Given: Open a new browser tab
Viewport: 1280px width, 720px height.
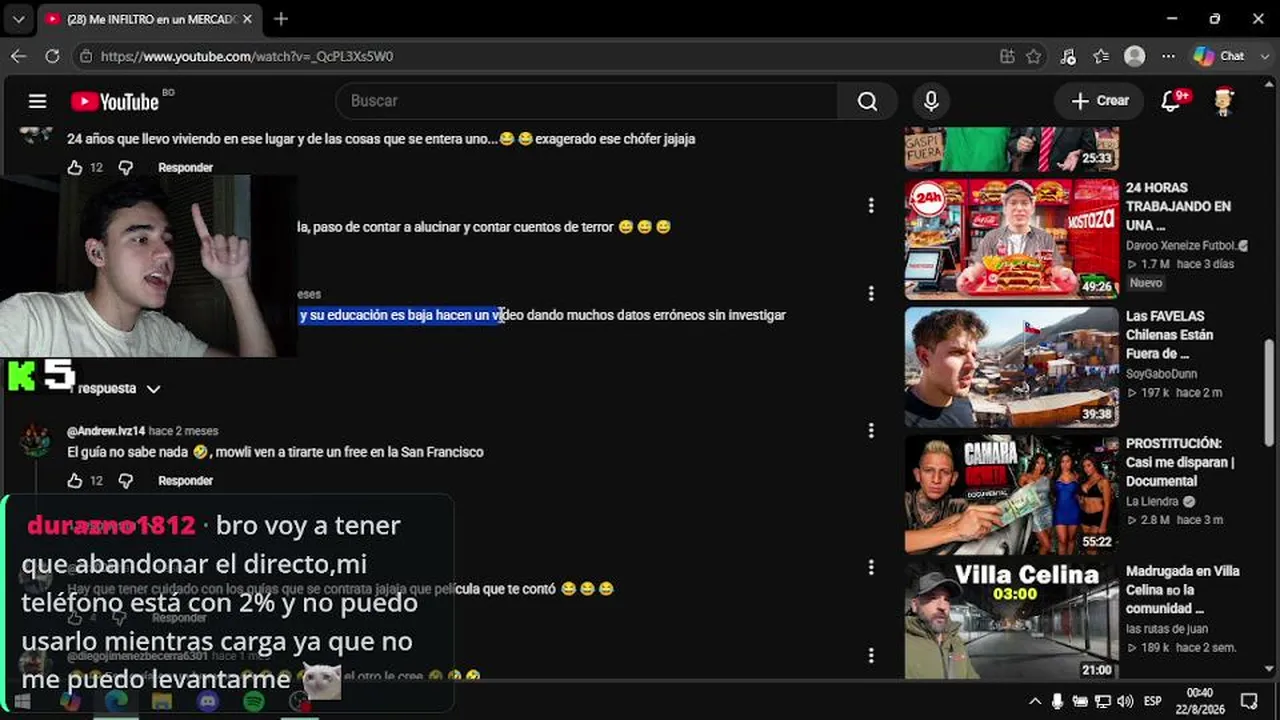Looking at the screenshot, I should tap(281, 19).
